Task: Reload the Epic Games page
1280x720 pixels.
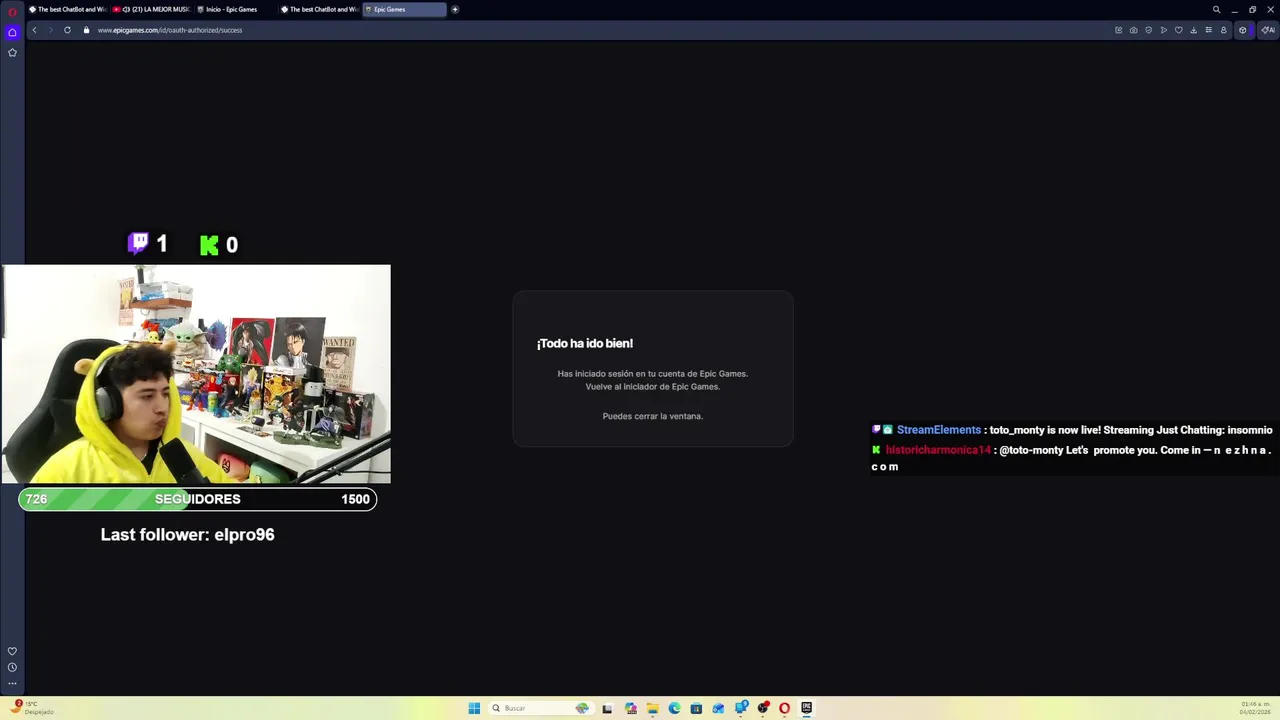Action: pyautogui.click(x=67, y=30)
